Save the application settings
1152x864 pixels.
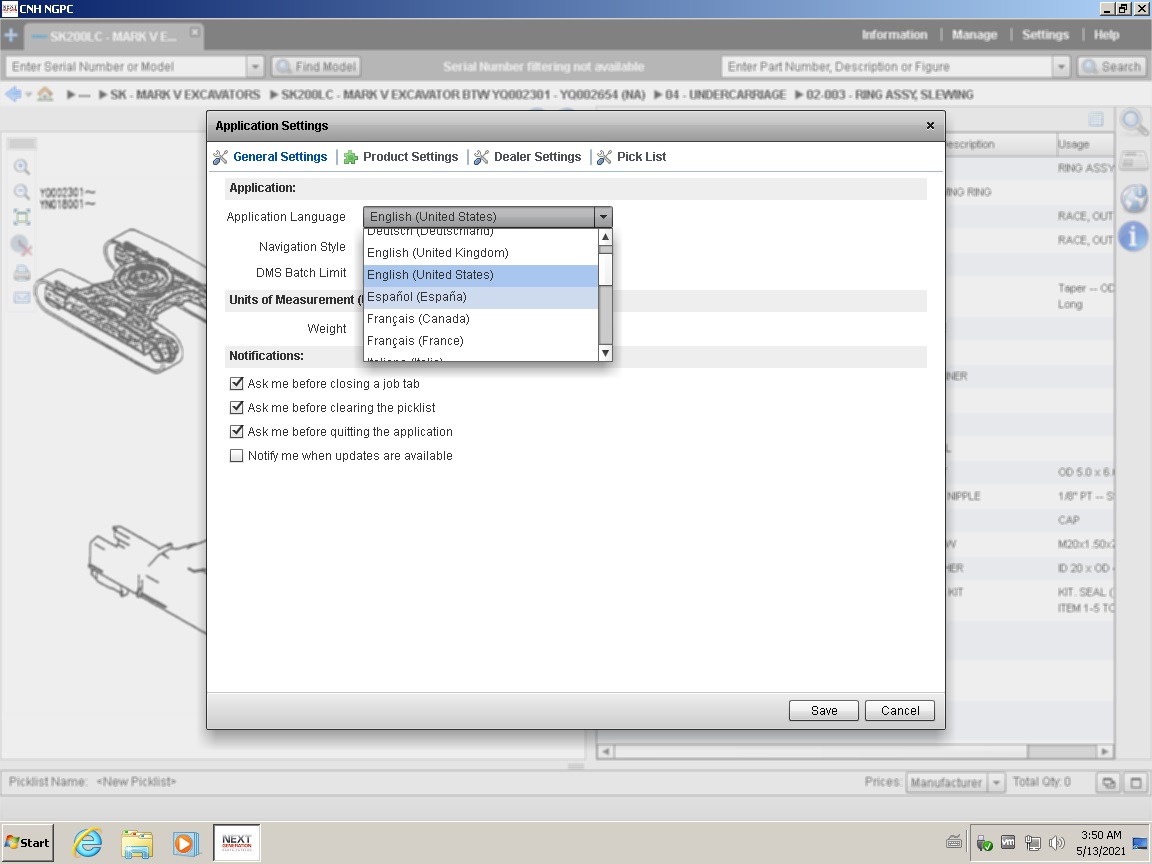[824, 710]
